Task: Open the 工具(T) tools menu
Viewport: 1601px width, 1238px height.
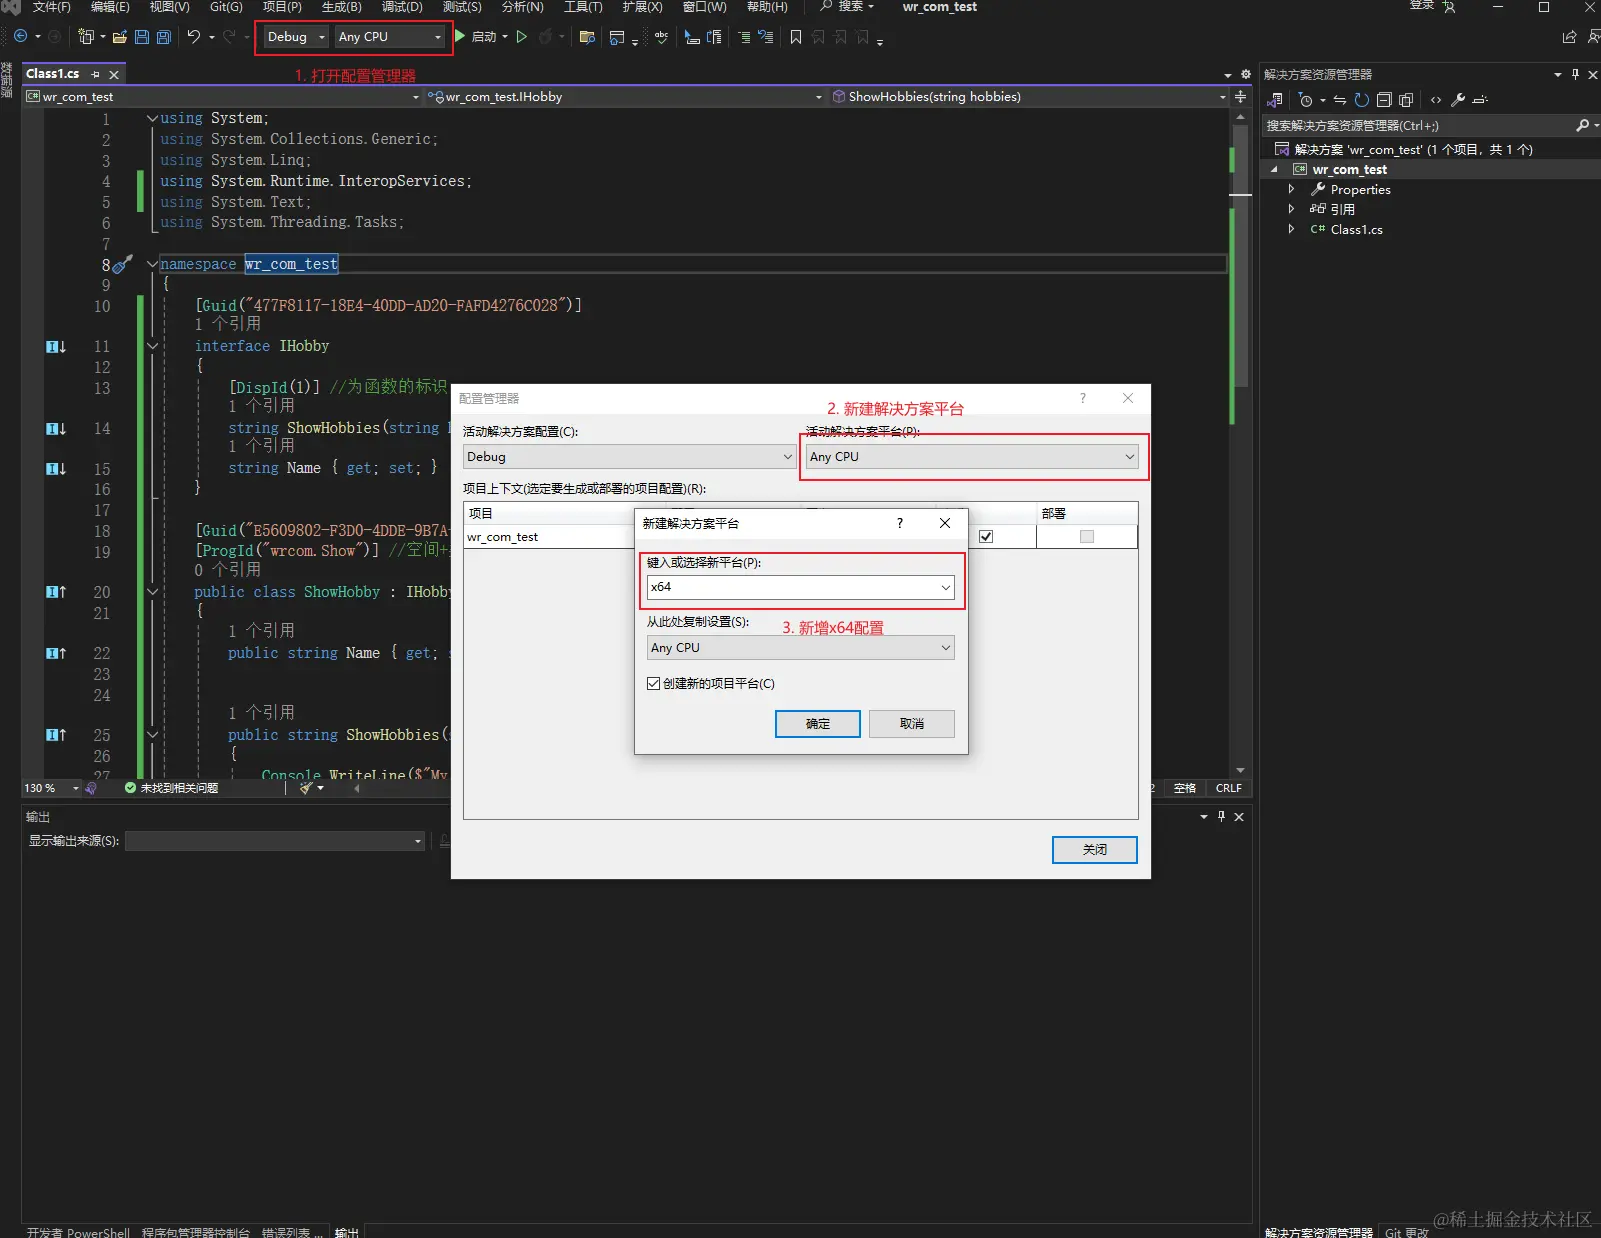Action: click(583, 7)
